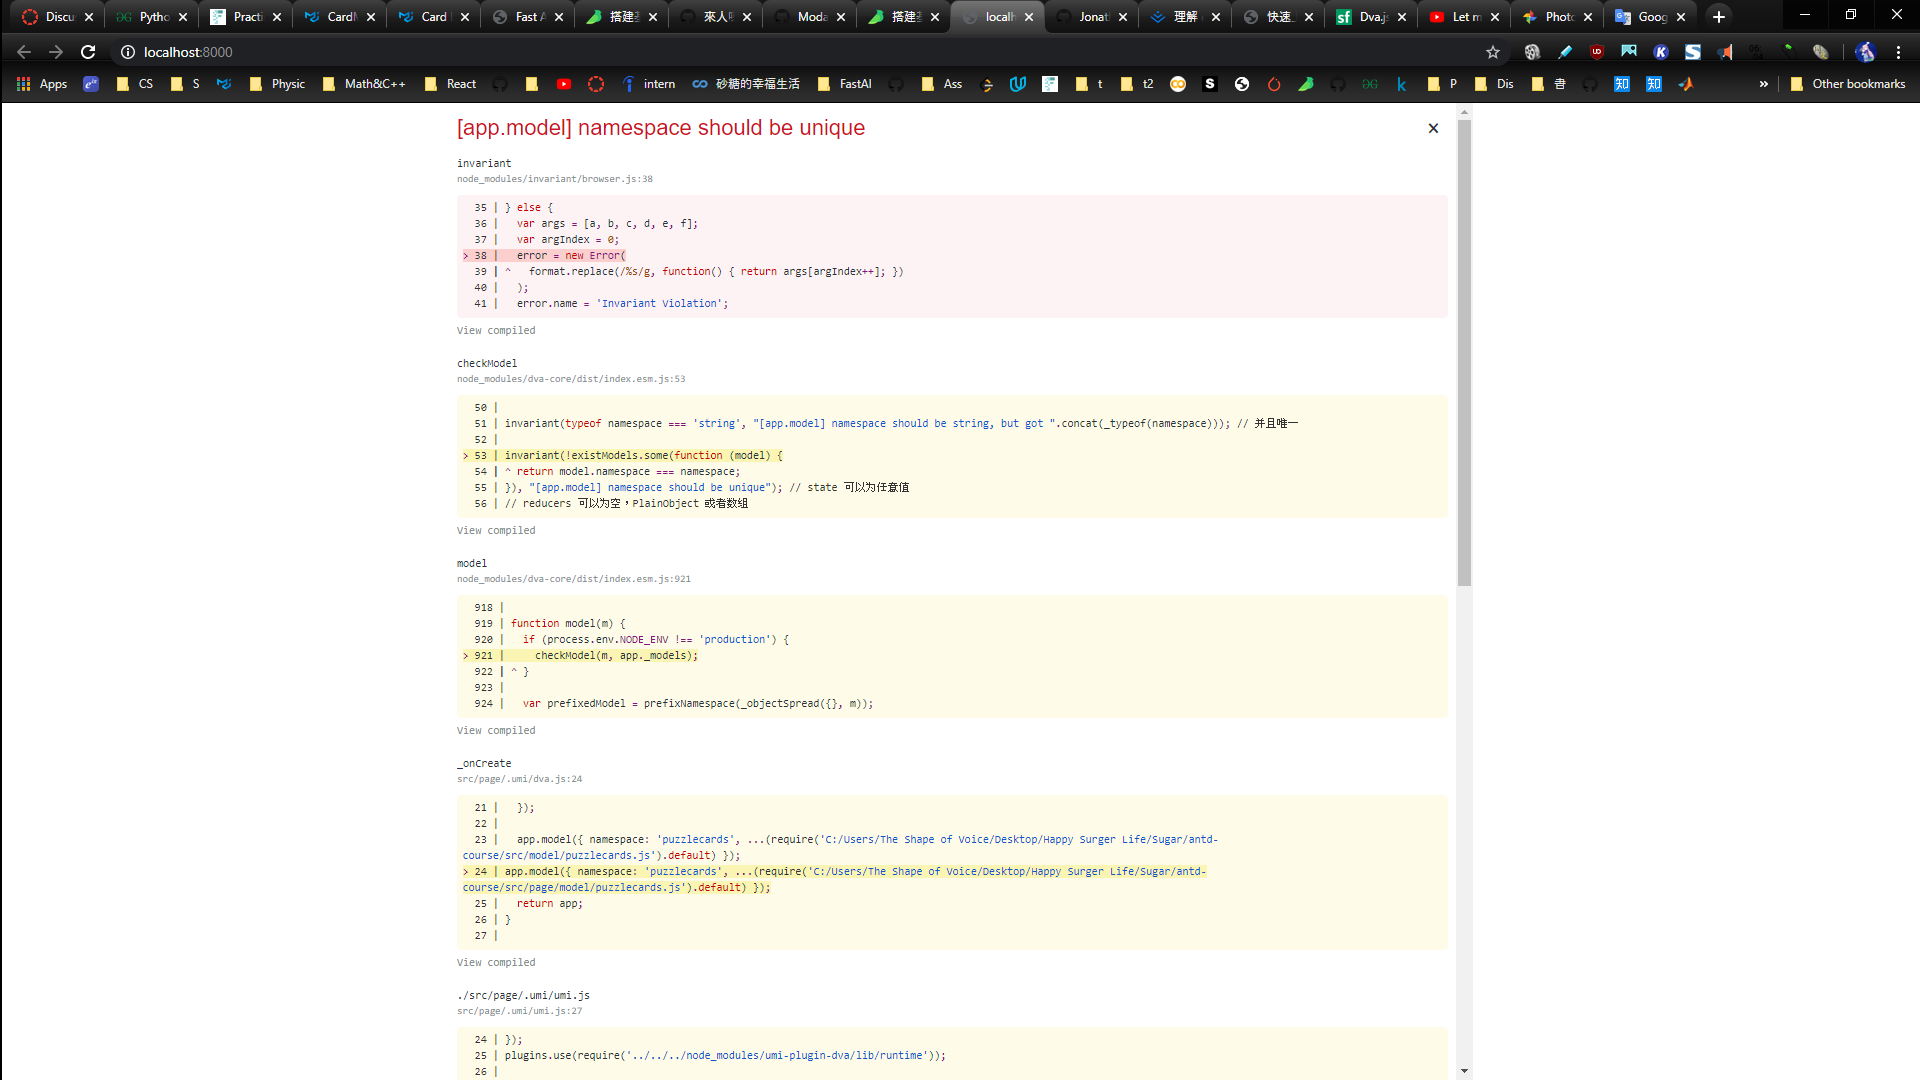1920x1080 pixels.
Task: Click the screenshot extension icon
Action: pos(1628,52)
